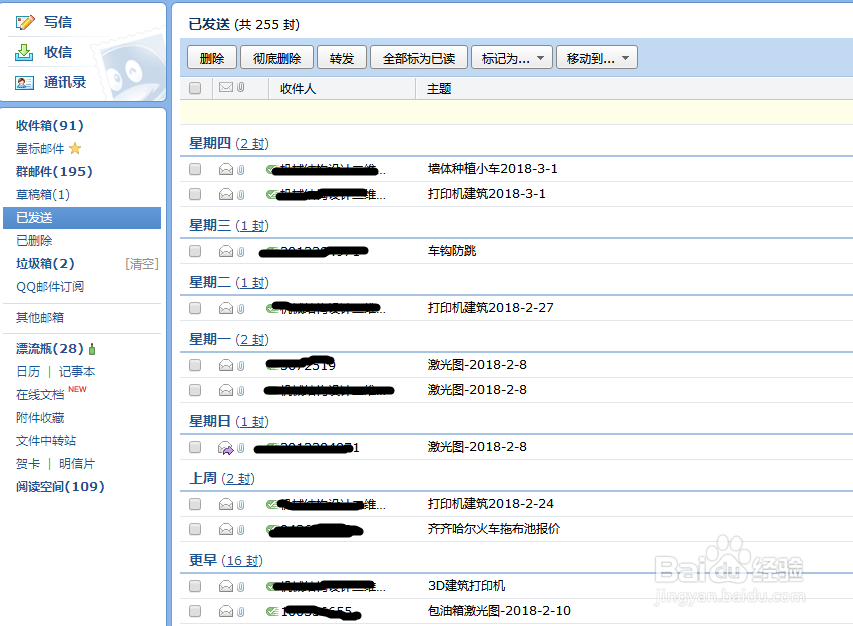This screenshot has width=853, height=626.
Task: Check the box for 打印机建筑2018-3-1
Action: coord(195,194)
